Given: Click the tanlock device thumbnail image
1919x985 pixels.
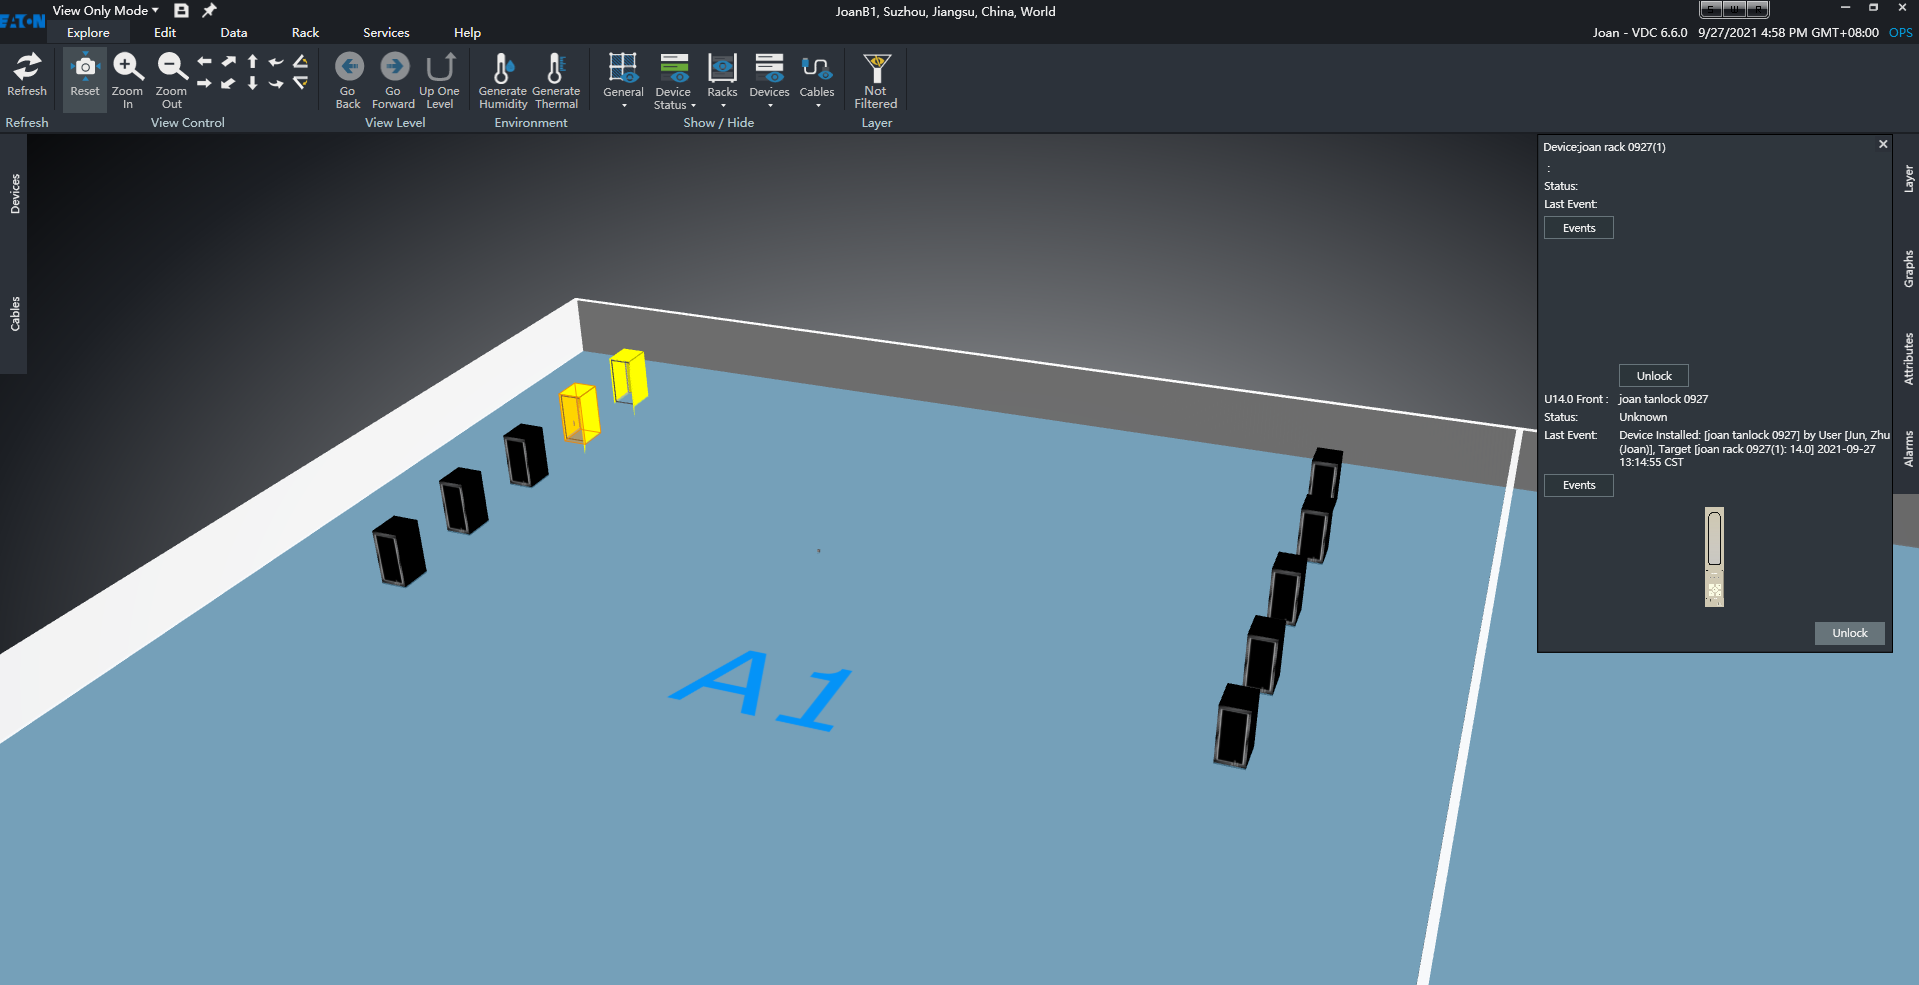Looking at the screenshot, I should (1714, 556).
